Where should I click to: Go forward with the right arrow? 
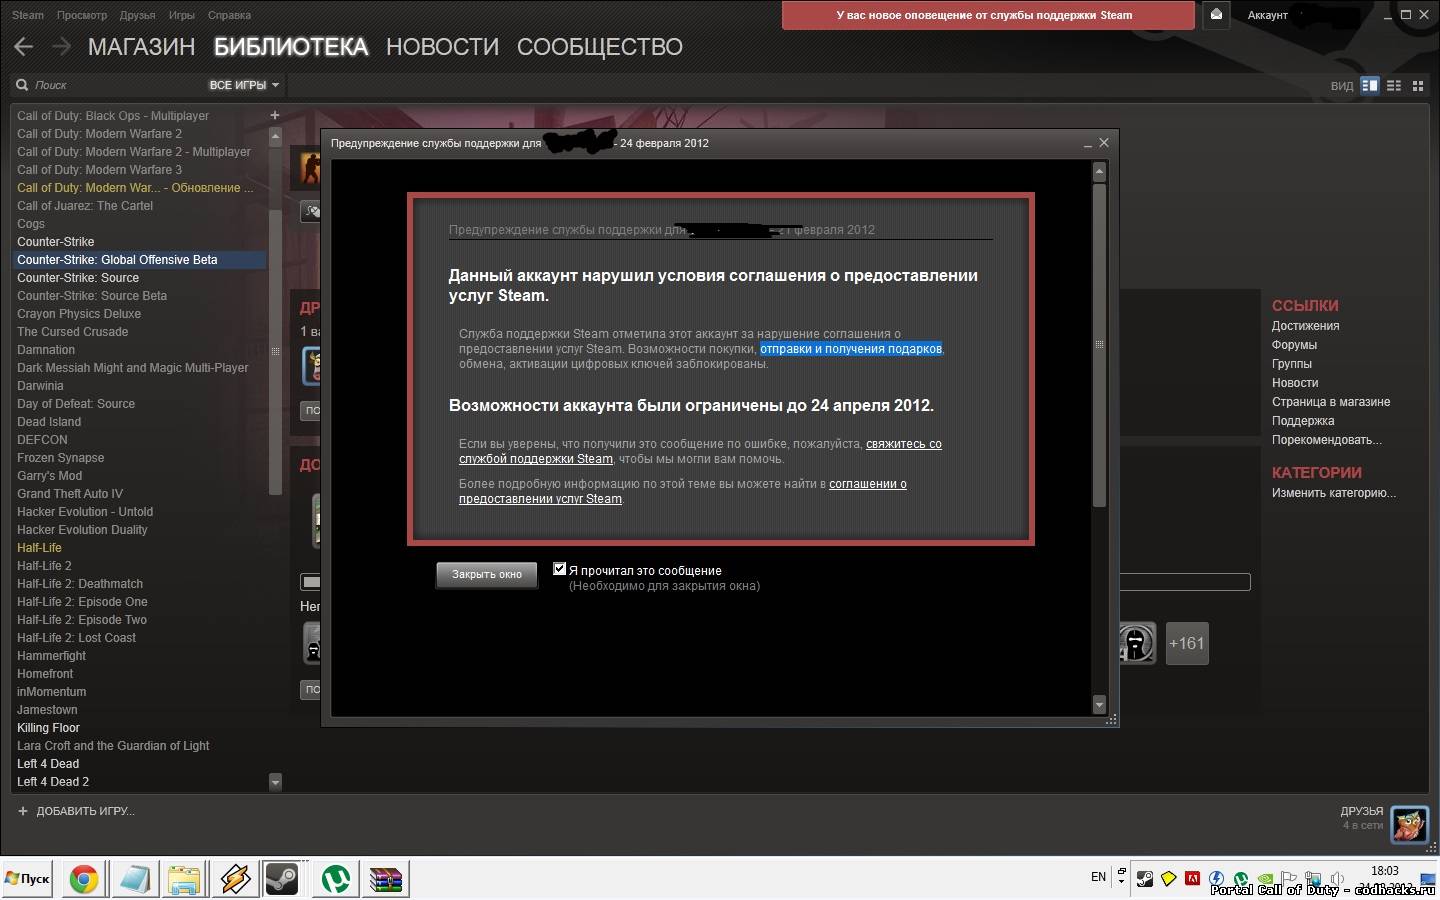61,46
